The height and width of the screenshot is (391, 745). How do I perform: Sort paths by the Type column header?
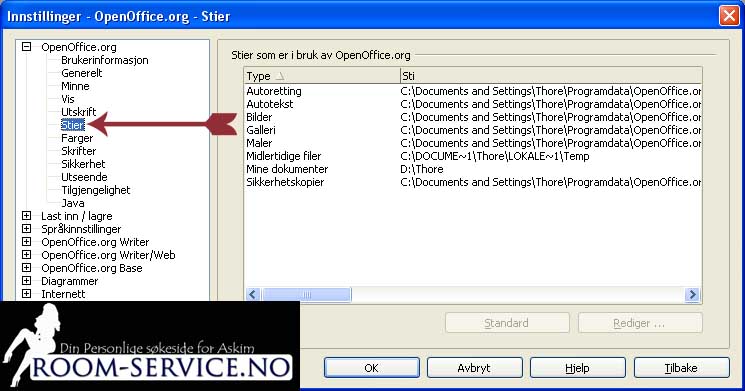pos(322,76)
